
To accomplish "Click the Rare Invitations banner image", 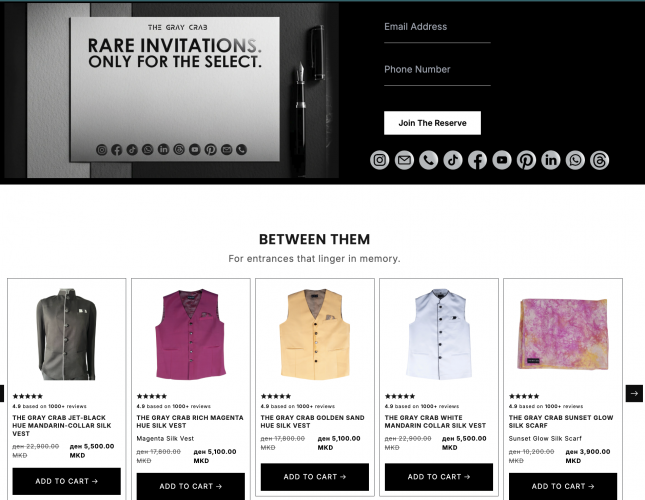I will (172, 90).
